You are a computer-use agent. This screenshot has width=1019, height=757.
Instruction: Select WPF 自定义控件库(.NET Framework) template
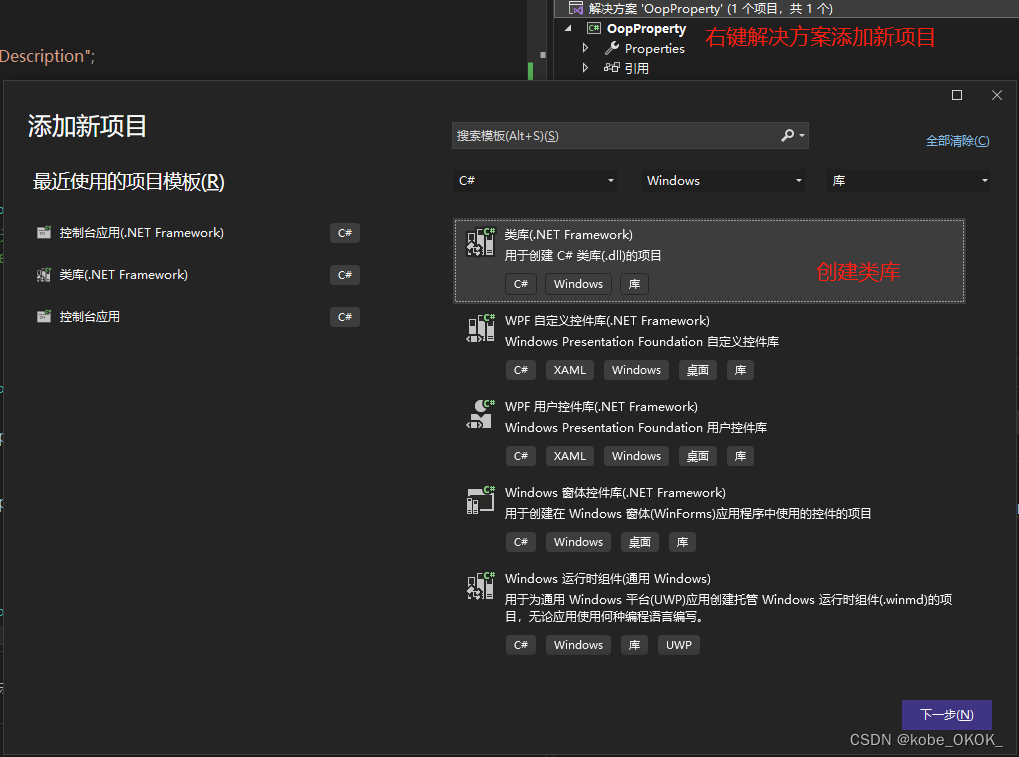[709, 346]
